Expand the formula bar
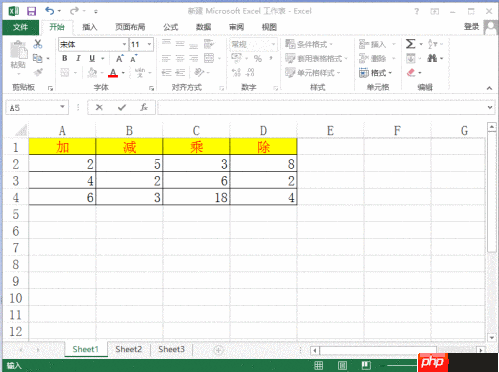The width and height of the screenshot is (499, 372). pos(490,107)
